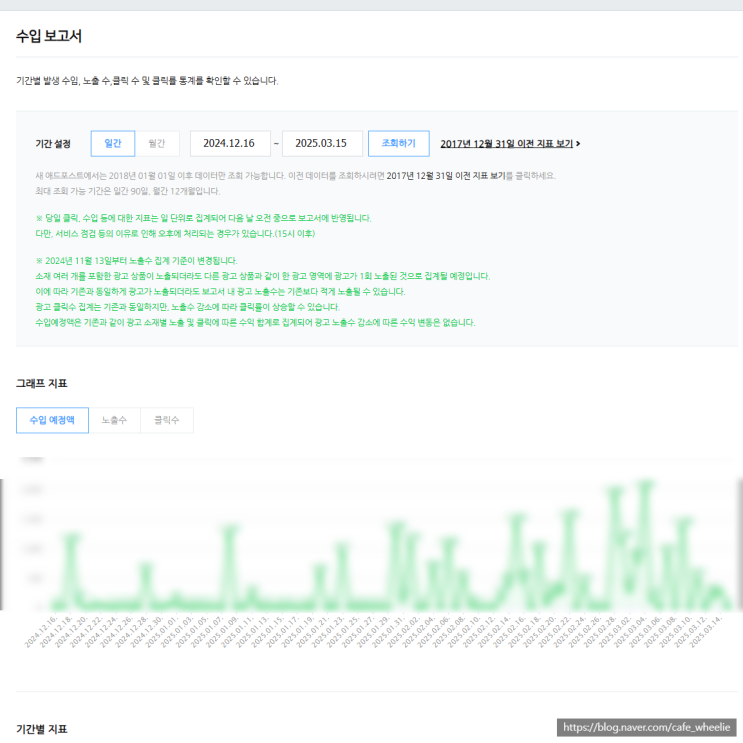Viewport: 743px width, 743px height.
Task: Click the 최대 조회 가능 기간 help text
Action: point(128,191)
